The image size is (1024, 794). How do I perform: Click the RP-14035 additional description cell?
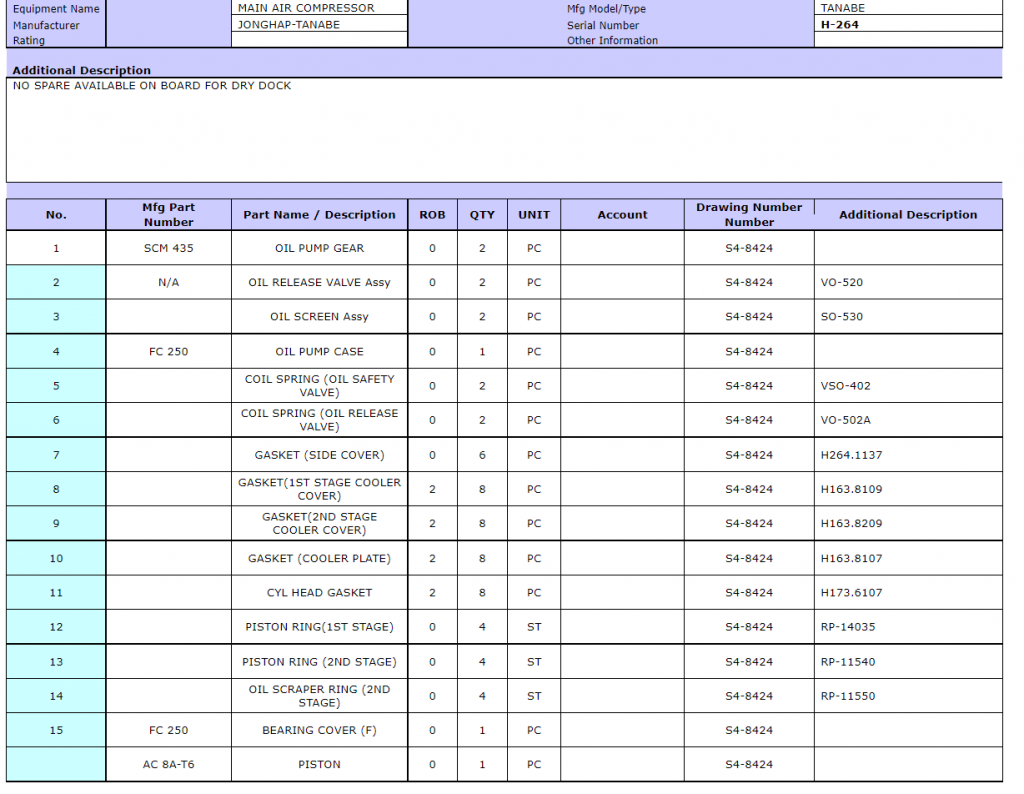(907, 627)
